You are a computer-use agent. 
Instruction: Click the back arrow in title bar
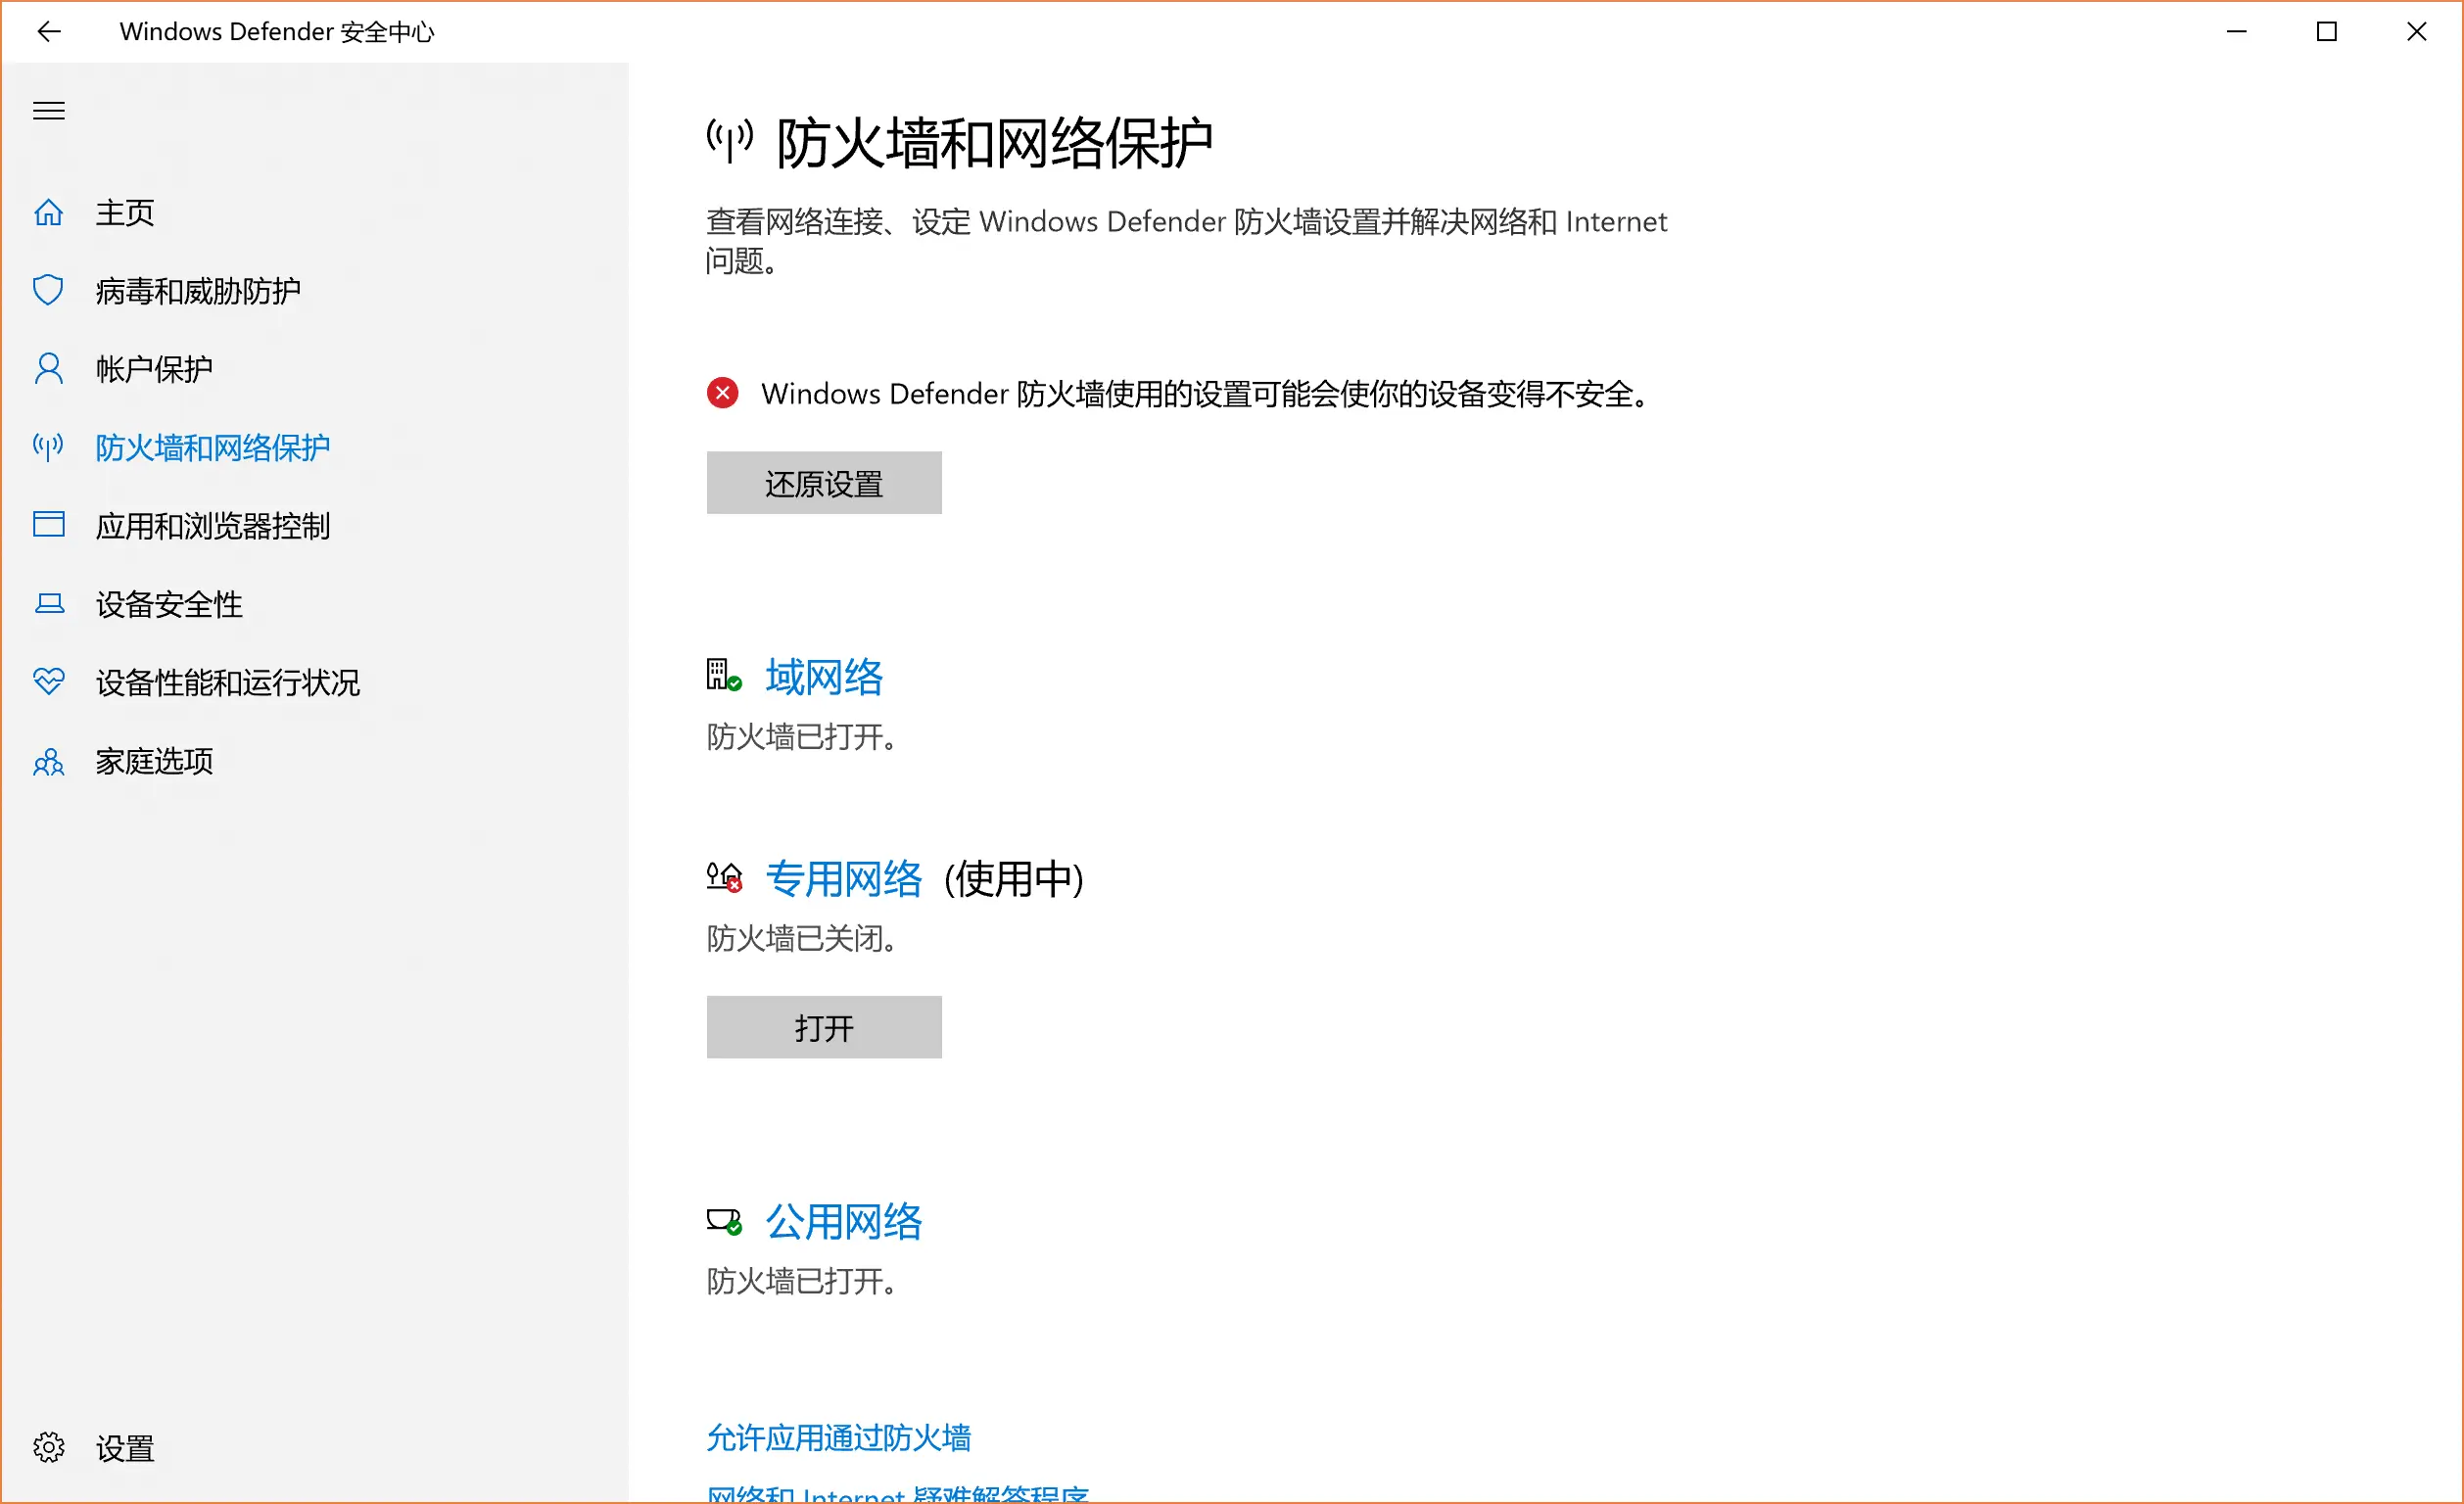(48, 32)
